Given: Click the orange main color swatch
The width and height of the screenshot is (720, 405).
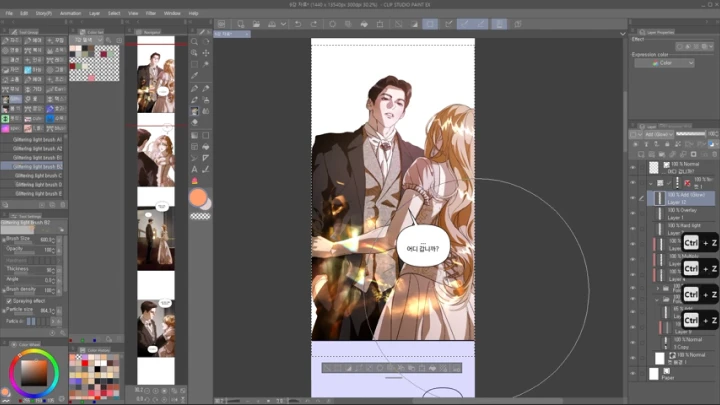Looking at the screenshot, I should coord(198,197).
